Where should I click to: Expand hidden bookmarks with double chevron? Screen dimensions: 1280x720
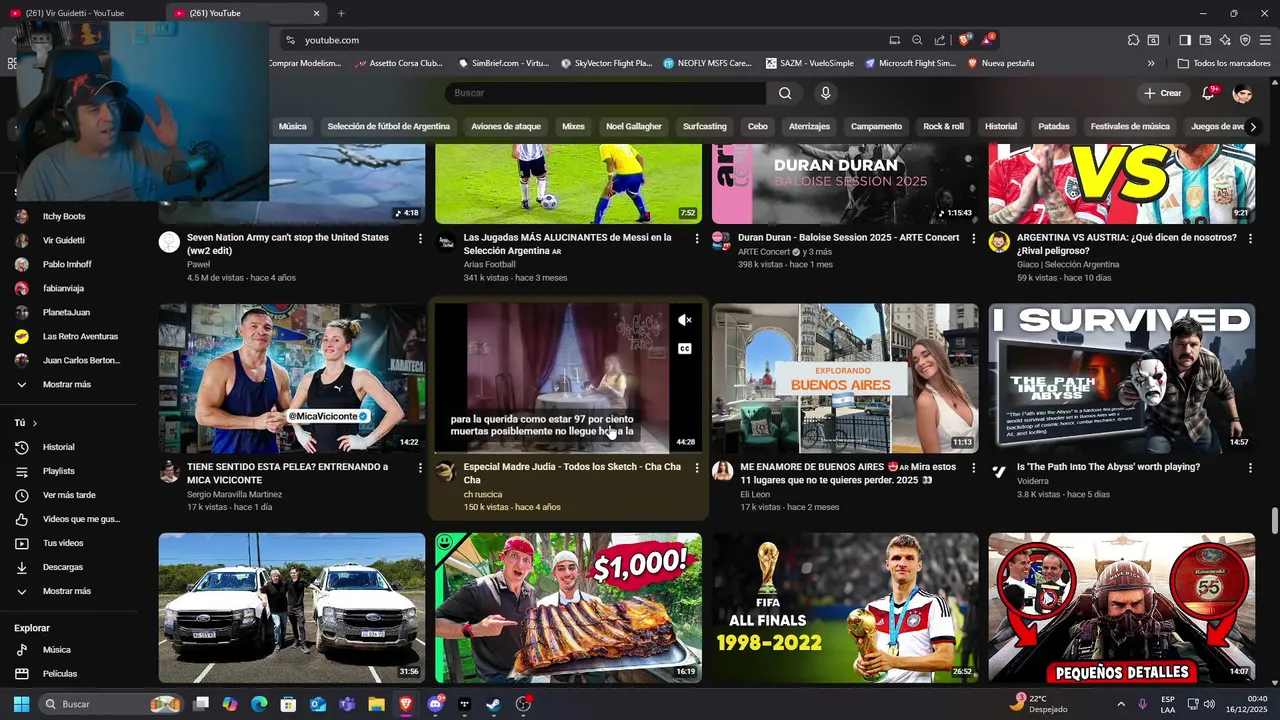[x=1151, y=63]
